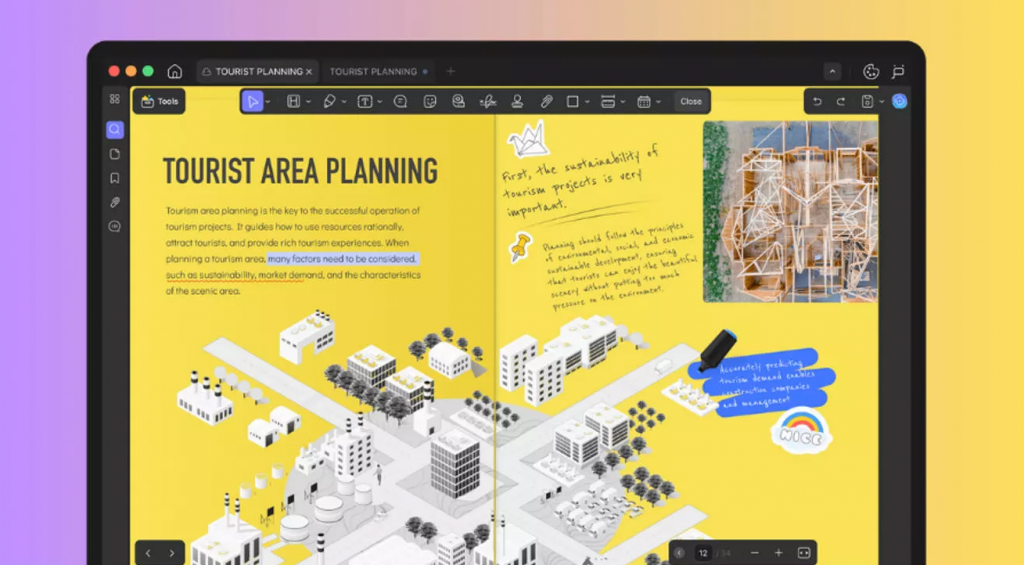
Task: Open the Tools menu button
Action: pos(159,101)
